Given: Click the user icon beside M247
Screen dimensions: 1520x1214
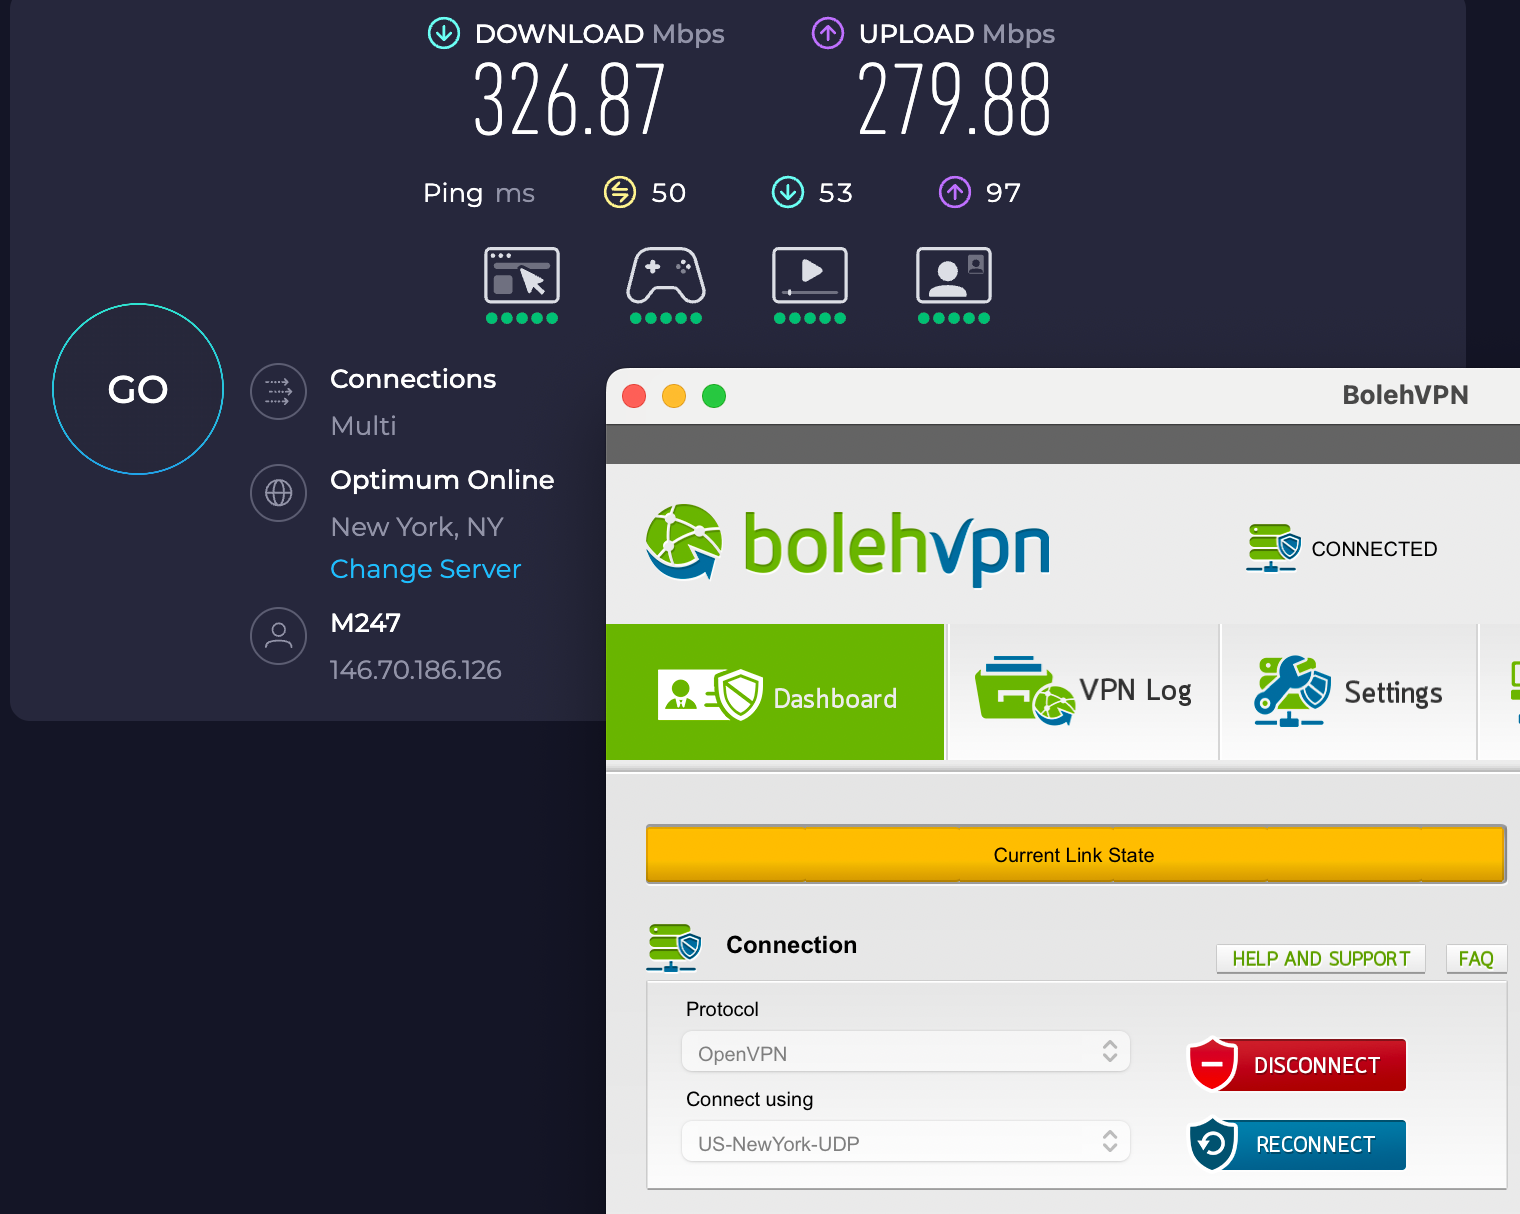Looking at the screenshot, I should point(278,636).
